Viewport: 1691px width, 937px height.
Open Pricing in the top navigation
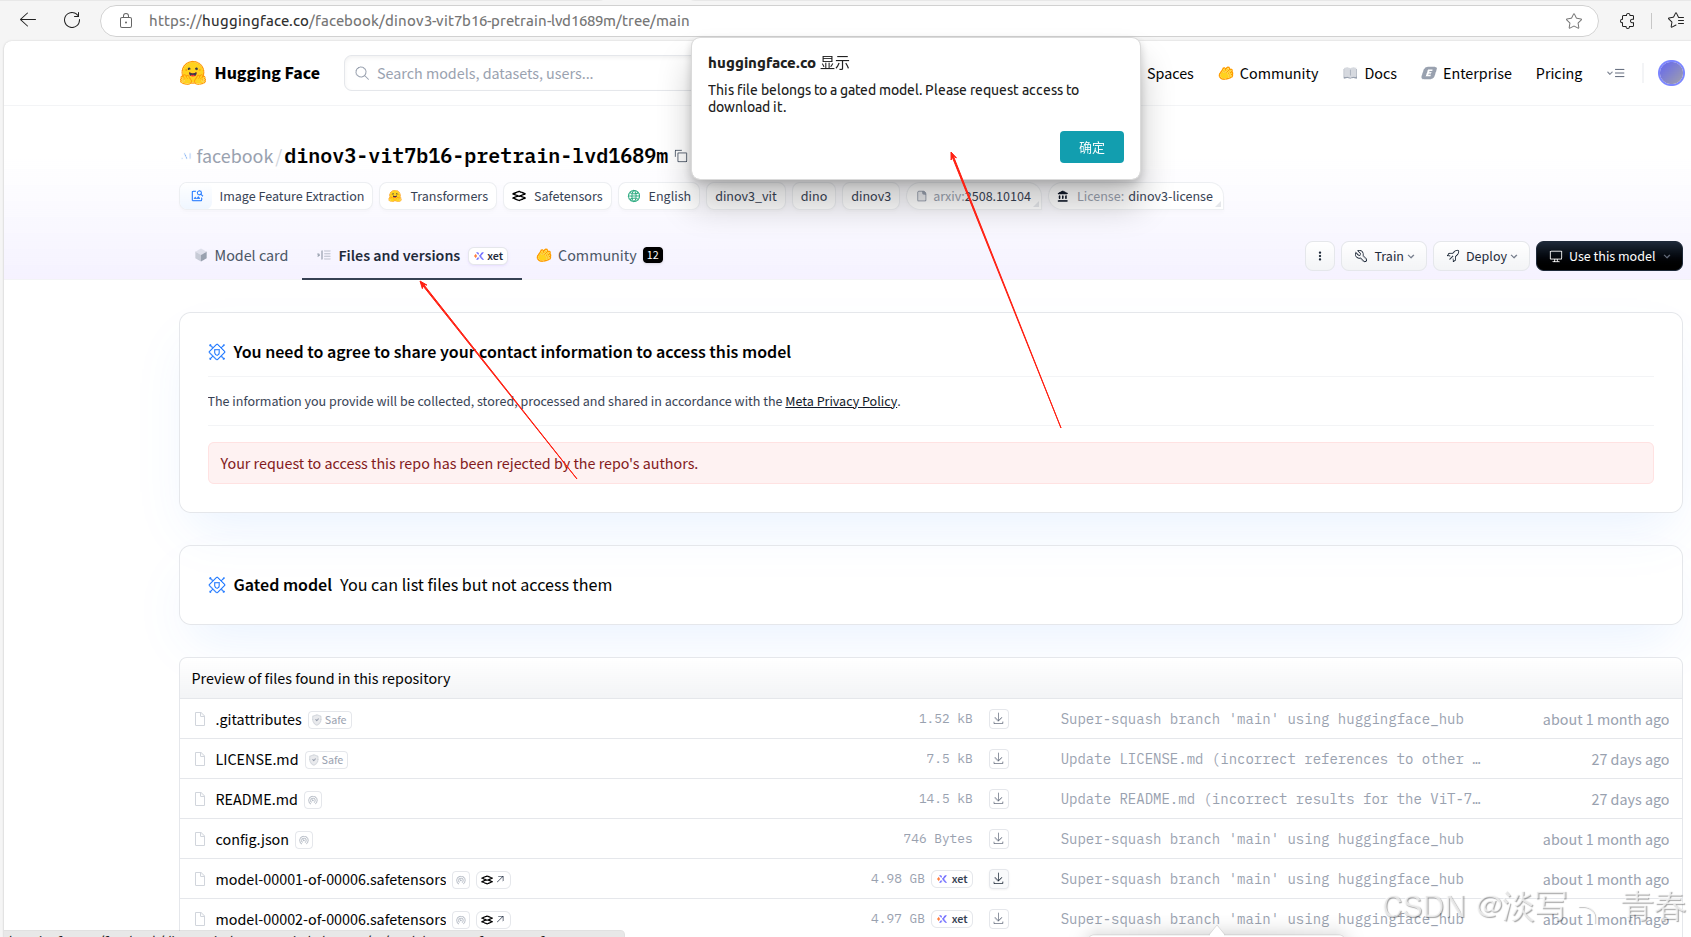click(x=1559, y=73)
